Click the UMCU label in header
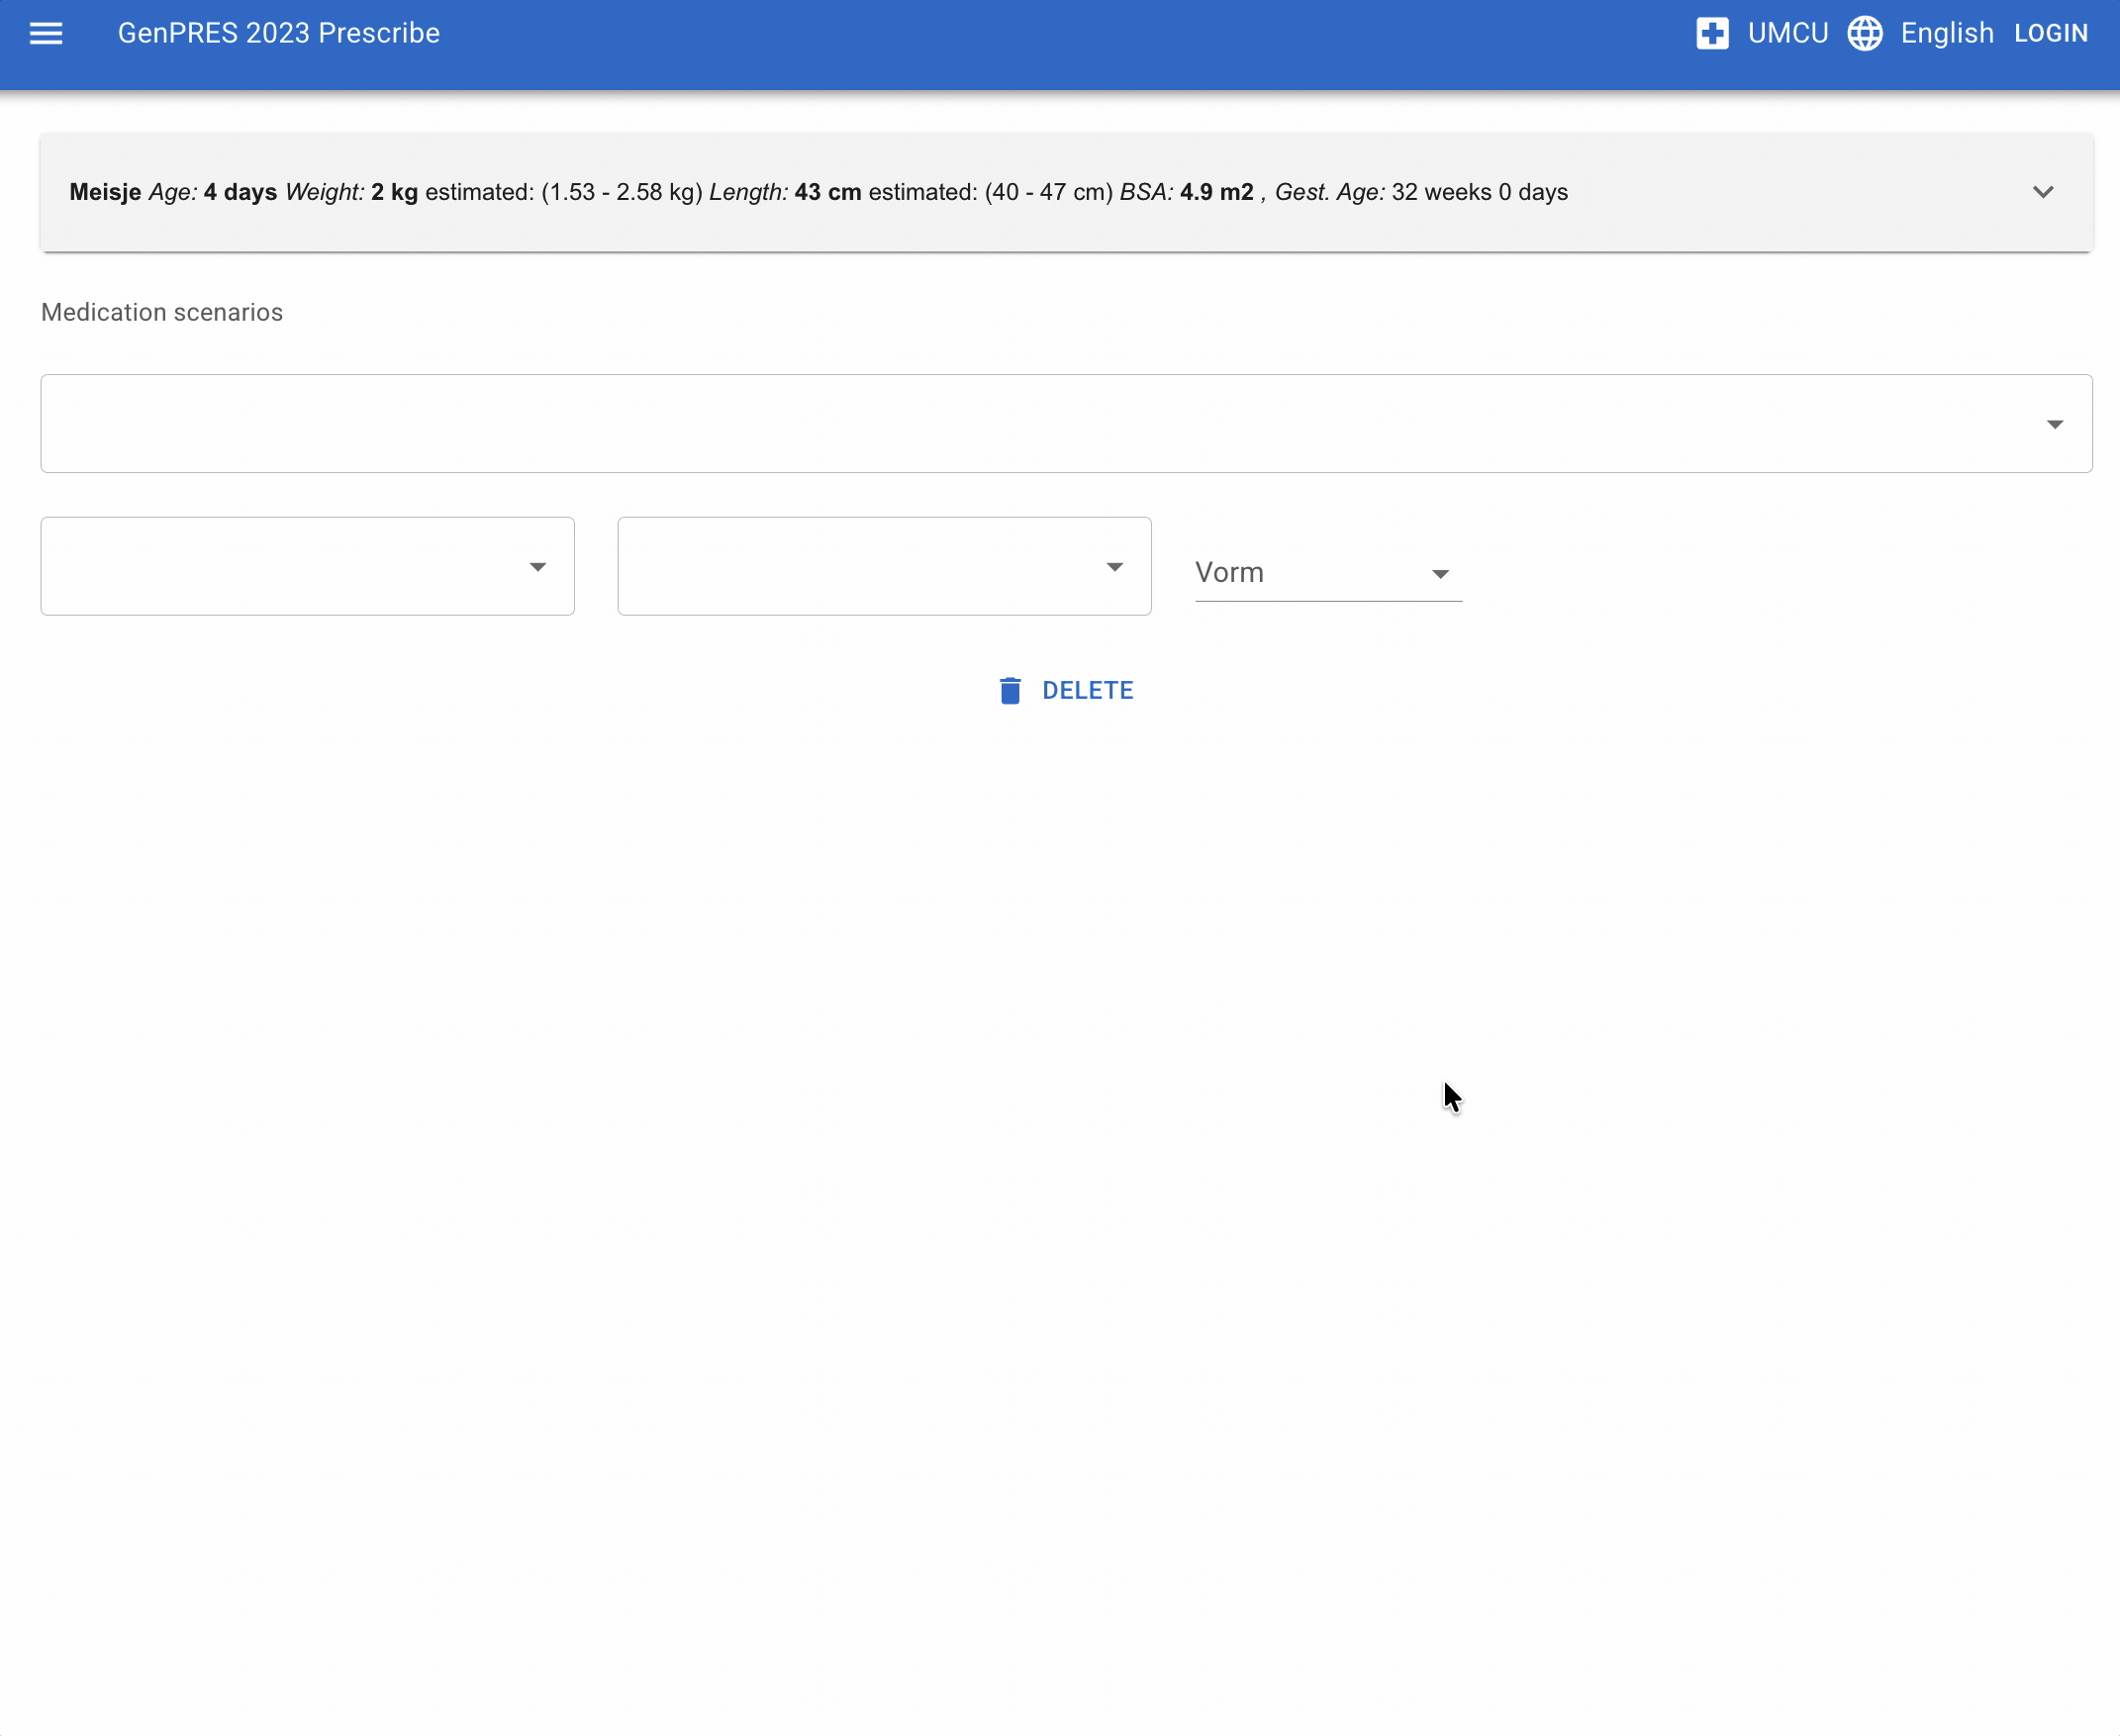 pyautogui.click(x=1787, y=33)
